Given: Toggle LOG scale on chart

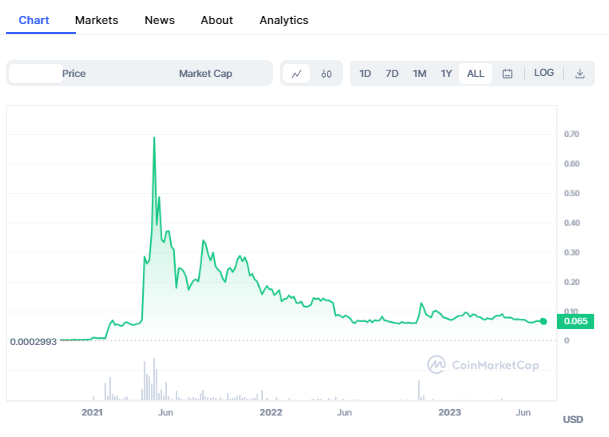Looking at the screenshot, I should [x=544, y=73].
